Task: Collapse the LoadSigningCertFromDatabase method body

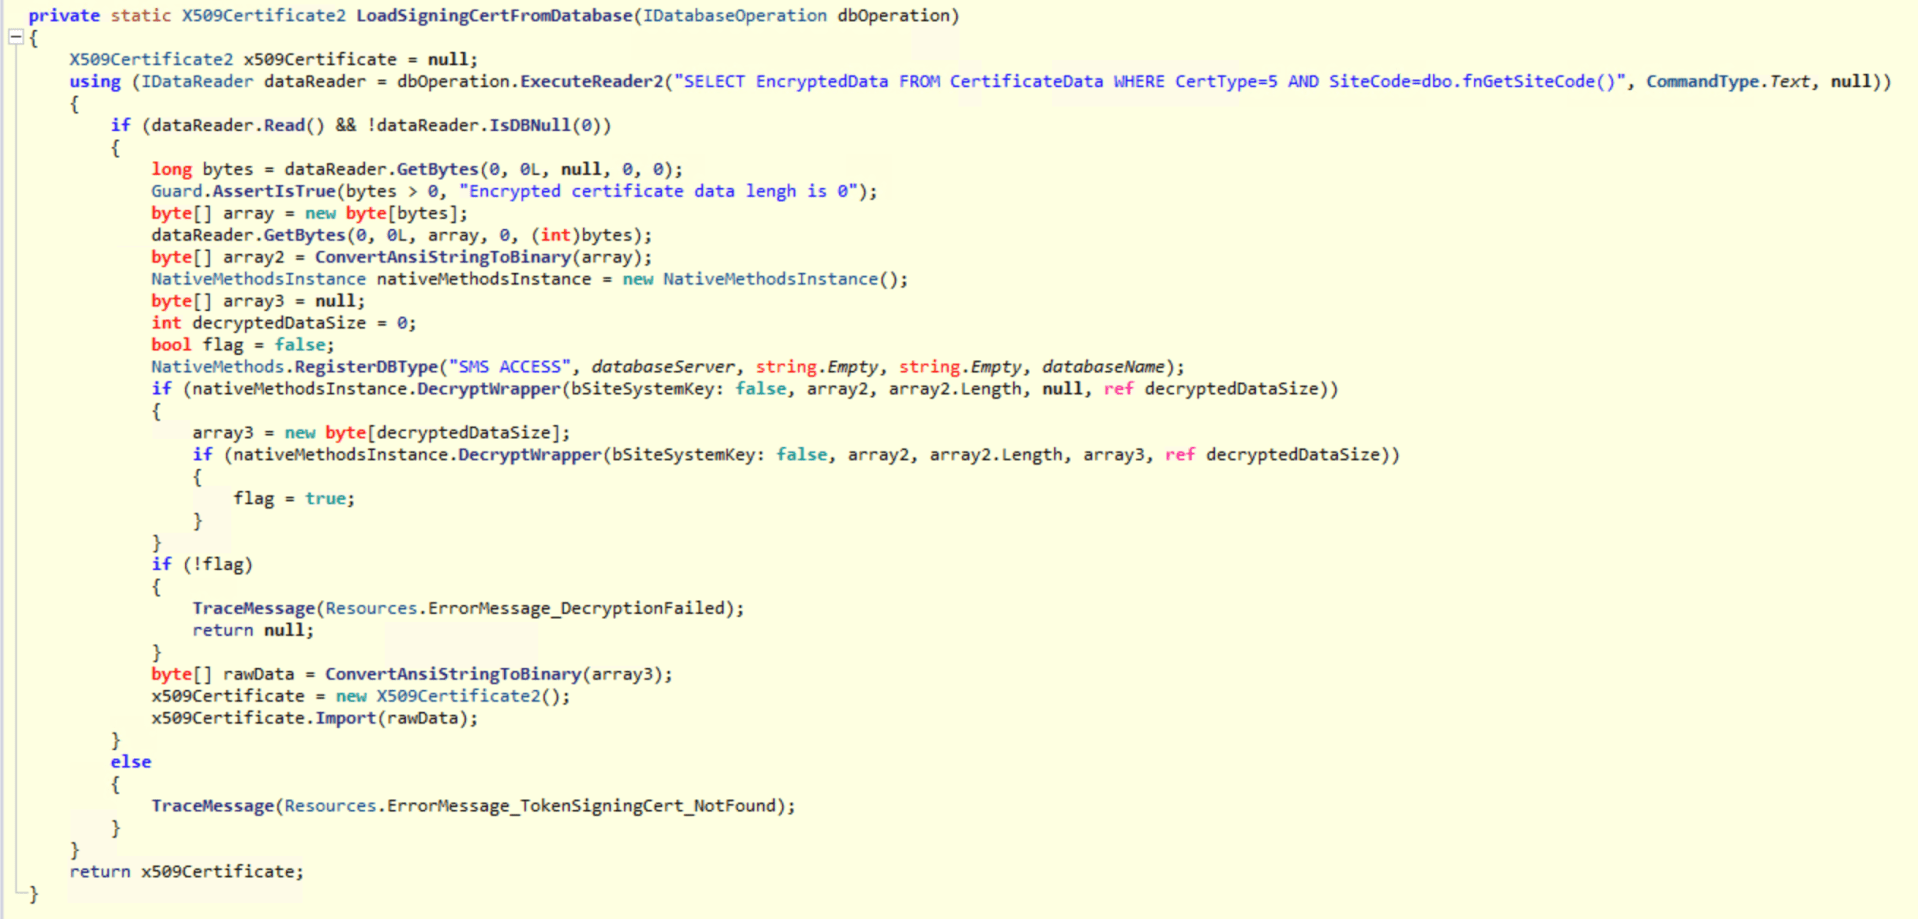Action: (16, 38)
